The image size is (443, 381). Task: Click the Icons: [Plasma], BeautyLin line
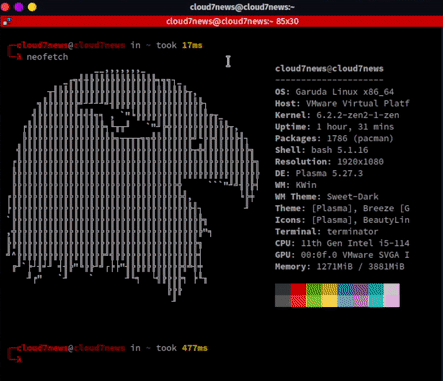[342, 220]
